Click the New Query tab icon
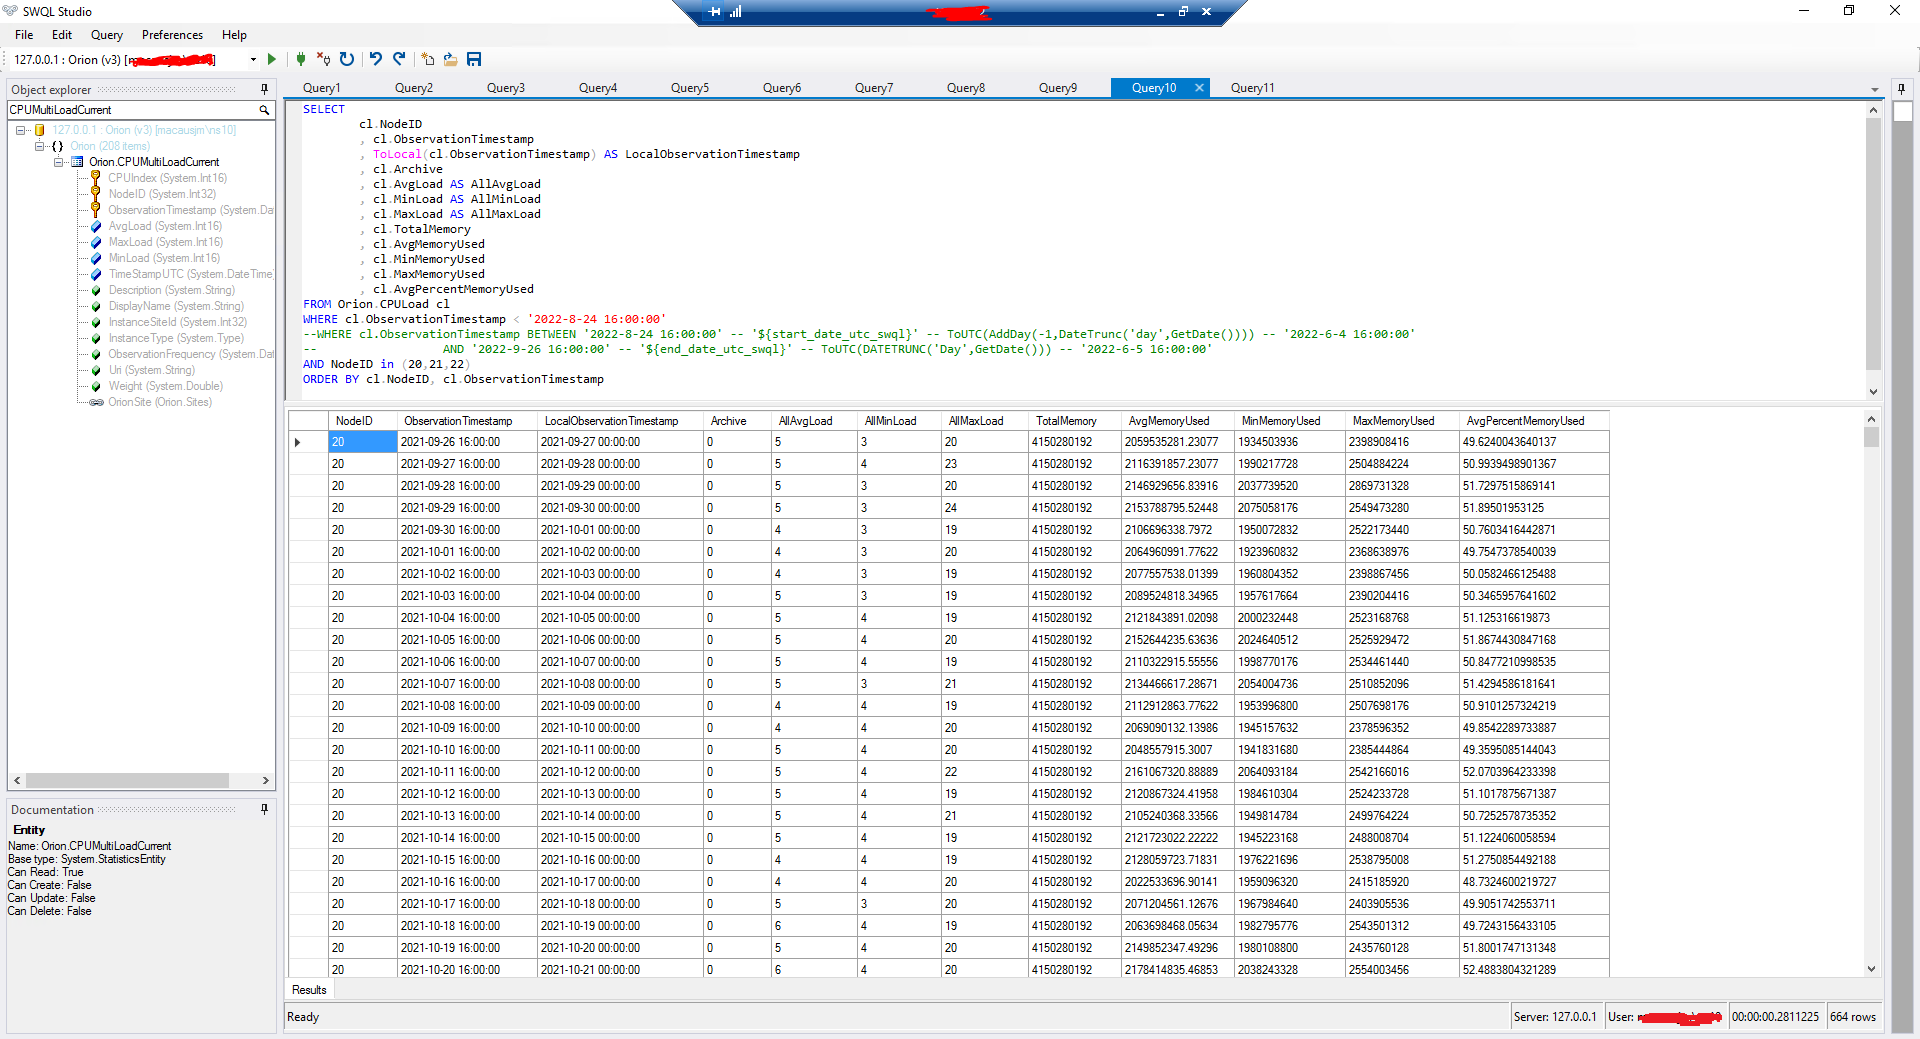Viewport: 1920px width, 1039px height. [428, 60]
